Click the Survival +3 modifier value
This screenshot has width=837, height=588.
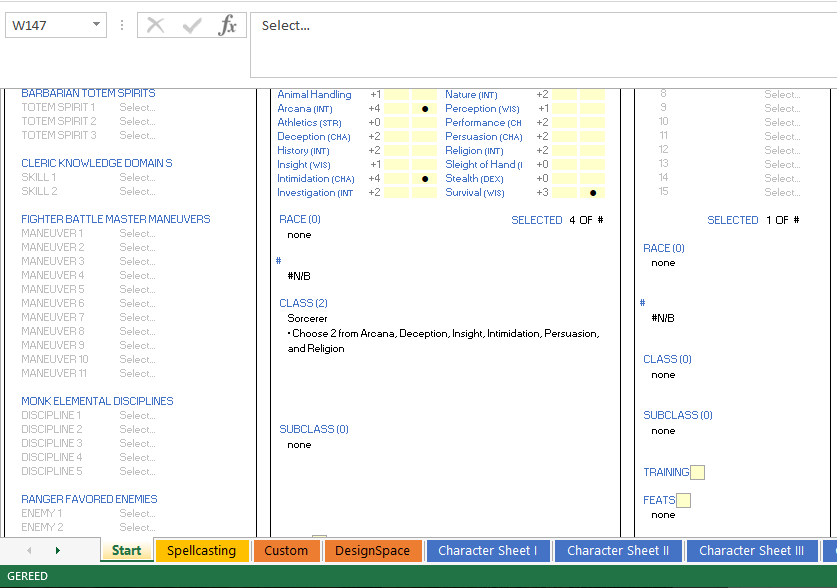pyautogui.click(x=542, y=193)
